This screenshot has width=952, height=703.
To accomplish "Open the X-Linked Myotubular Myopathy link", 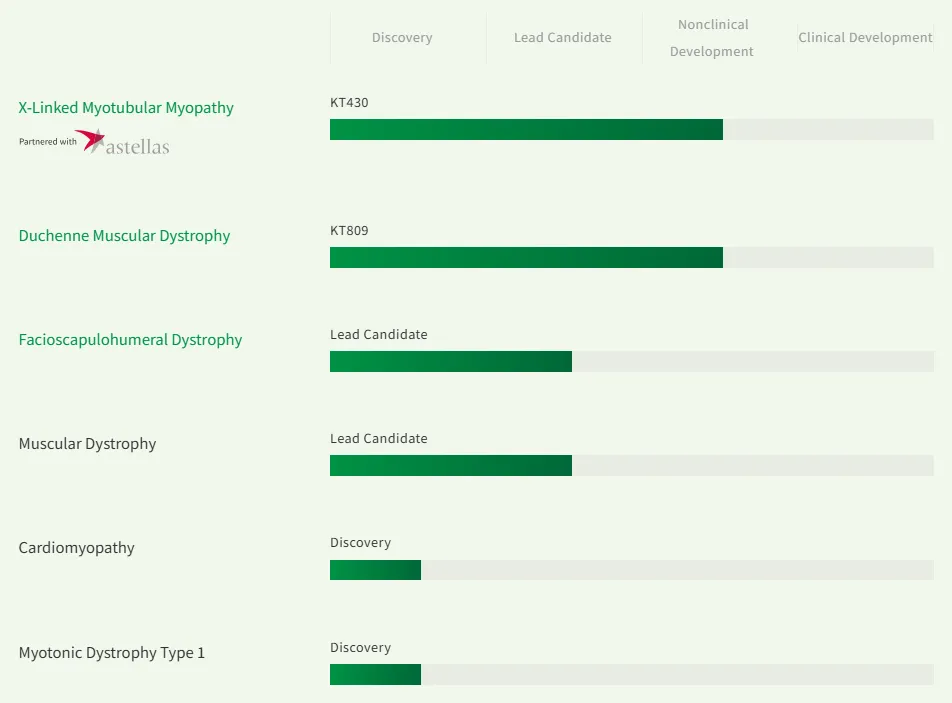I will click(126, 108).
